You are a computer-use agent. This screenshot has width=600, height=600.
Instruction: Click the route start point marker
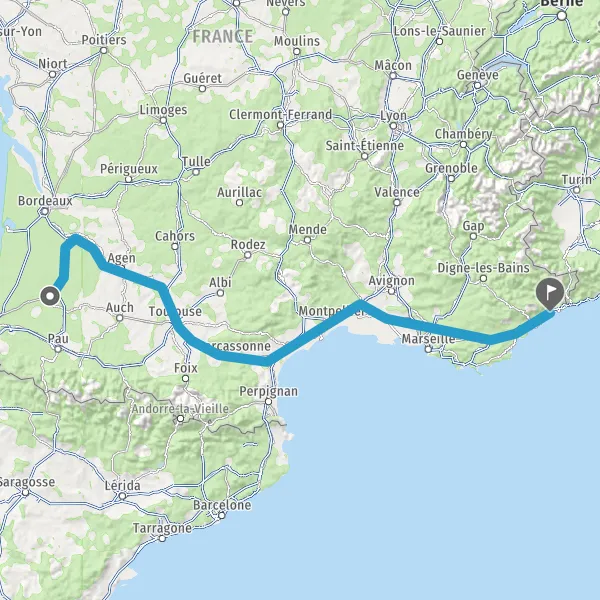[51, 296]
